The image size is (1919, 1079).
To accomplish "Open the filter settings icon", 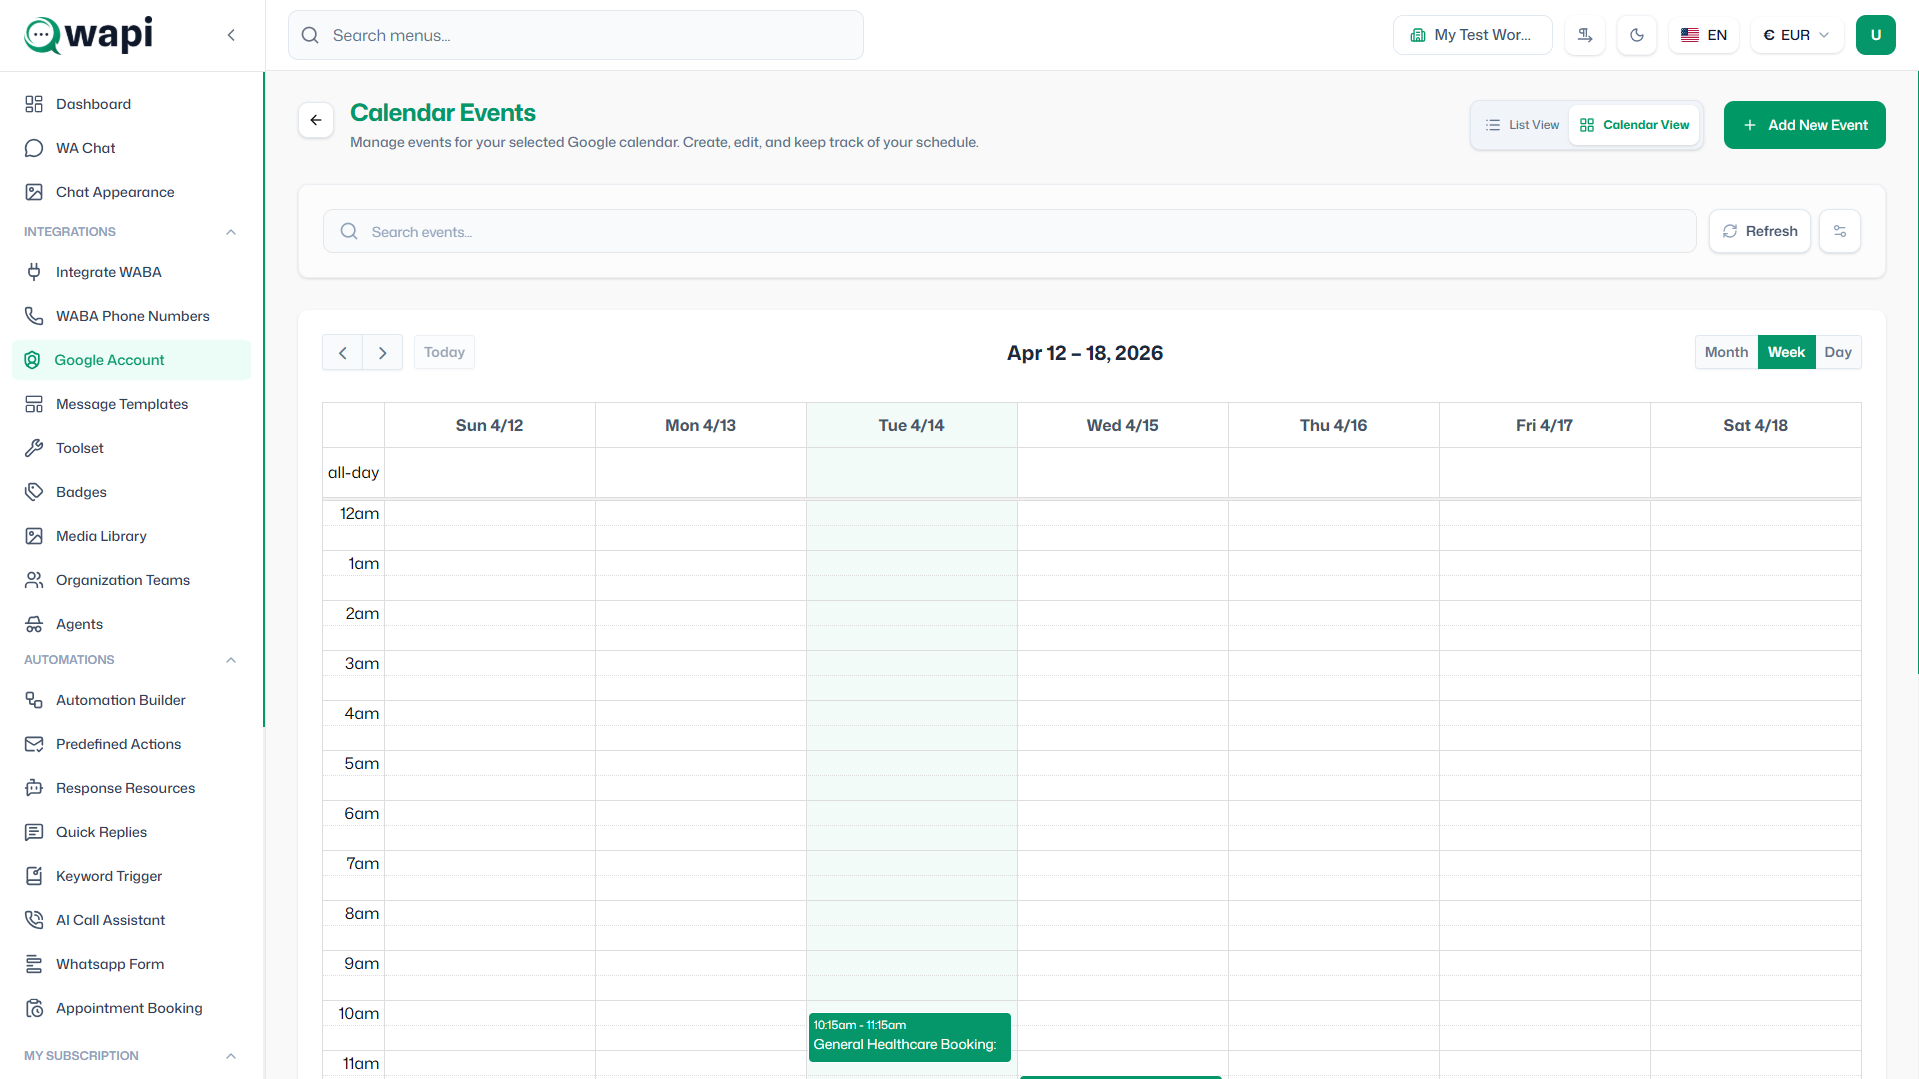I will [1840, 231].
